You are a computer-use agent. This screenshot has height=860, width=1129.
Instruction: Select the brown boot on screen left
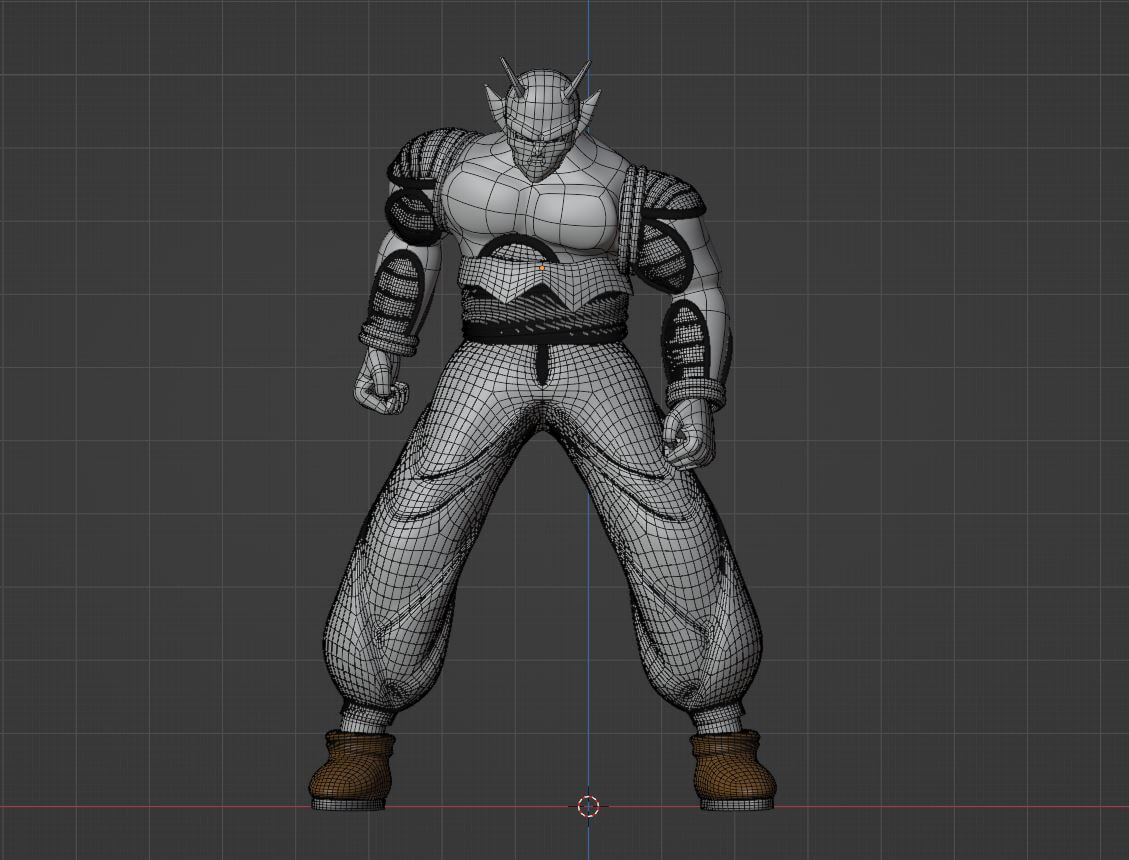pos(354,769)
